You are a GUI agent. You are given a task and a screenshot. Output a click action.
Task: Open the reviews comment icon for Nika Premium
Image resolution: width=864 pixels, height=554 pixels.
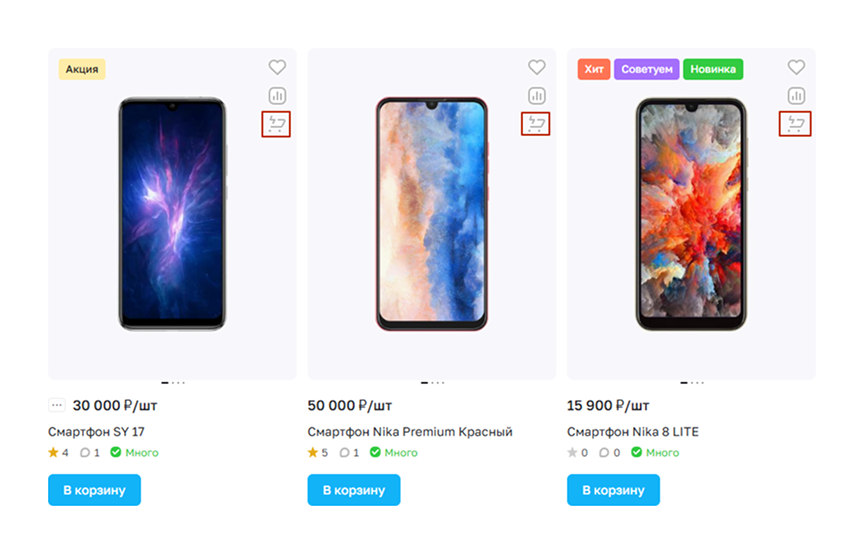coord(345,453)
